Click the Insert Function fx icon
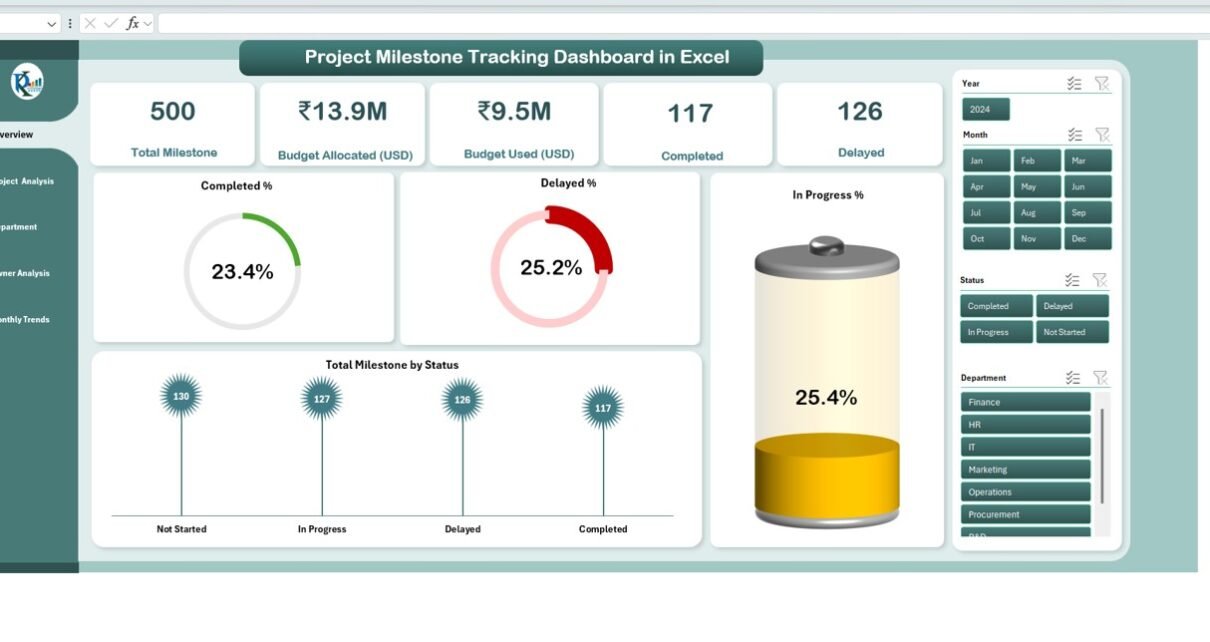Screen dimensions: 1210x642 coord(132,23)
